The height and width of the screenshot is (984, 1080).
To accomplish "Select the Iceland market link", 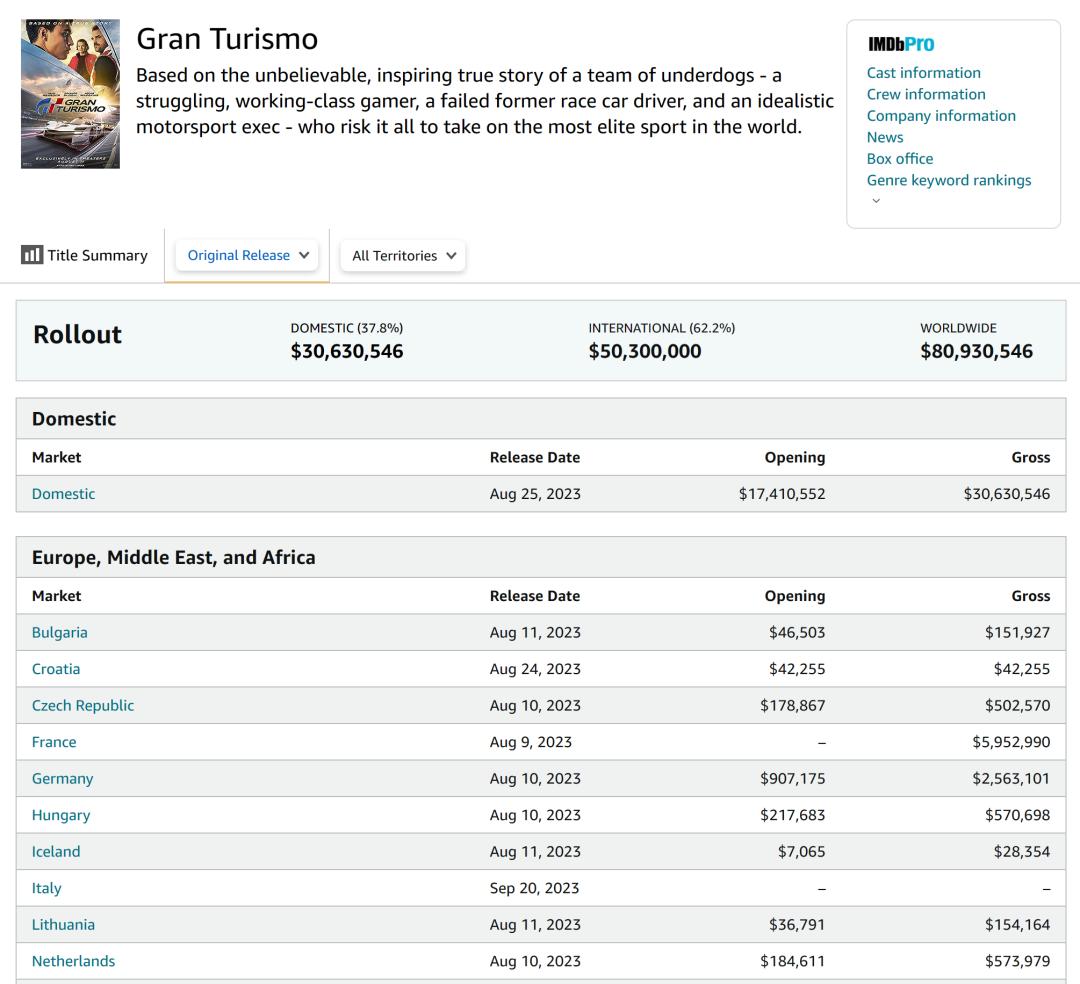I will pos(56,852).
